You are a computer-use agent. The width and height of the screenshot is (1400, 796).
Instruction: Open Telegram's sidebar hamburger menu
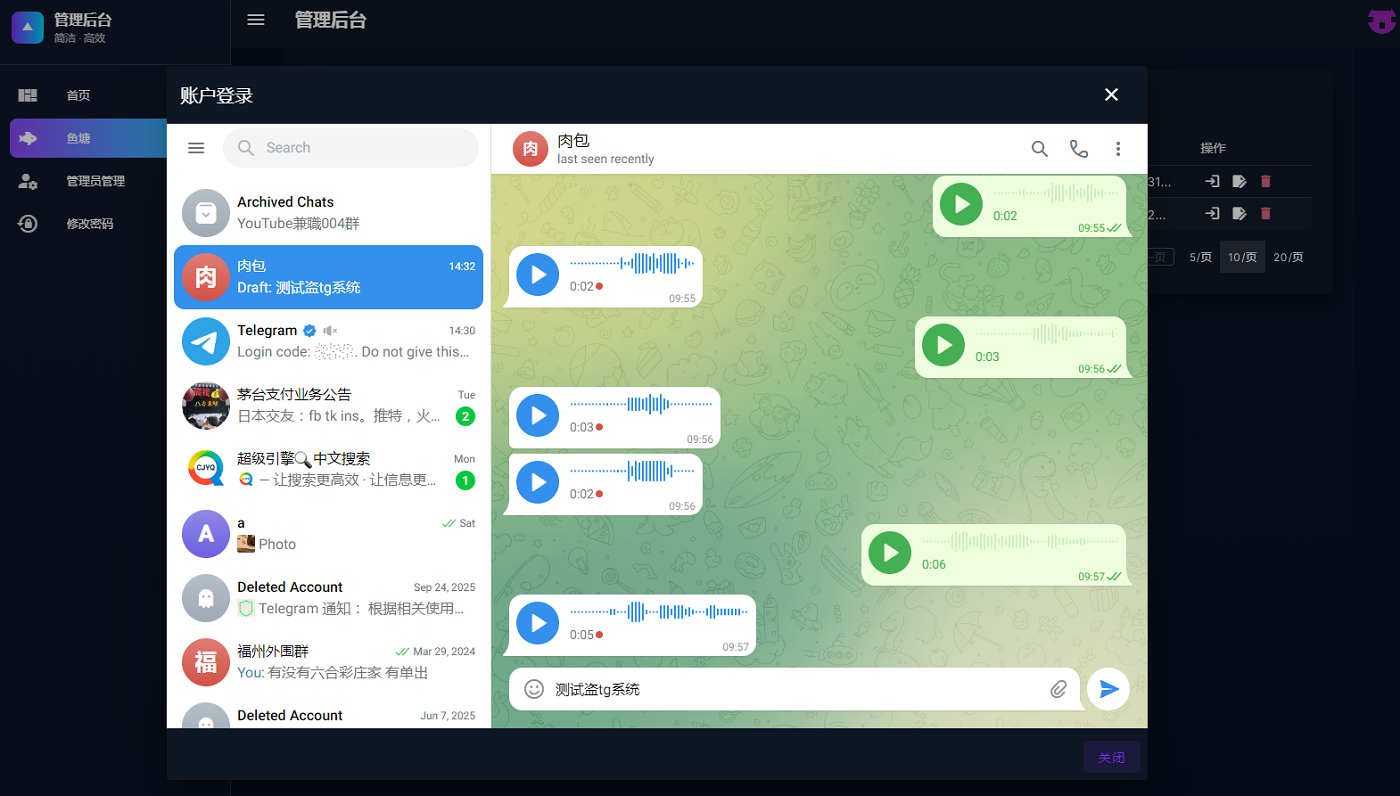point(196,148)
